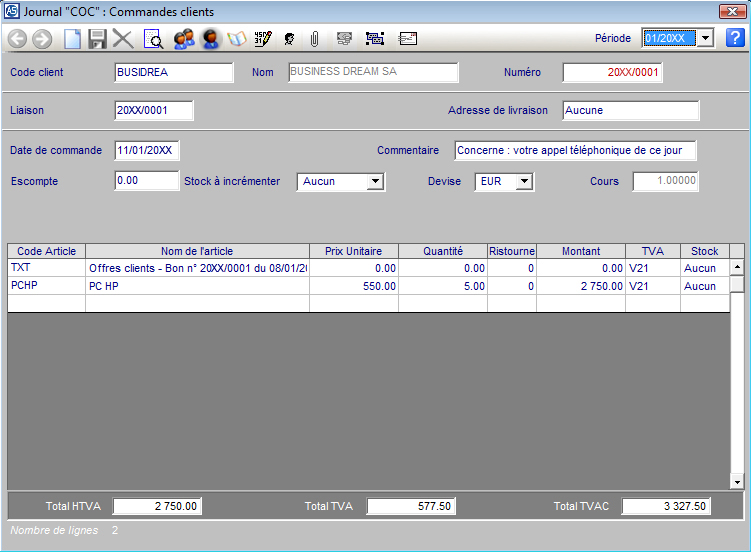
Task: Open the Stock à incrémenter dropdown
Action: pyautogui.click(x=375, y=182)
